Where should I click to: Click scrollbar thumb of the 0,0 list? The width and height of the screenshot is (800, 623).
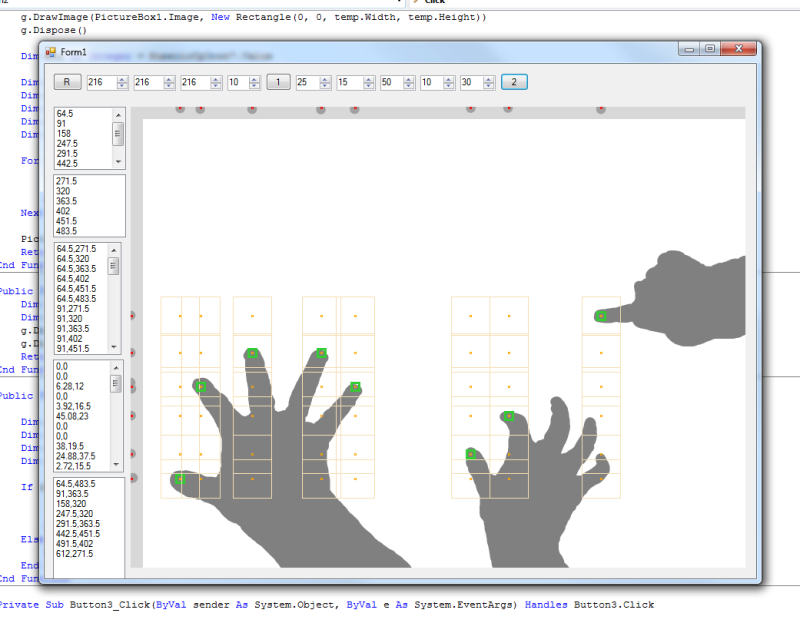116,383
